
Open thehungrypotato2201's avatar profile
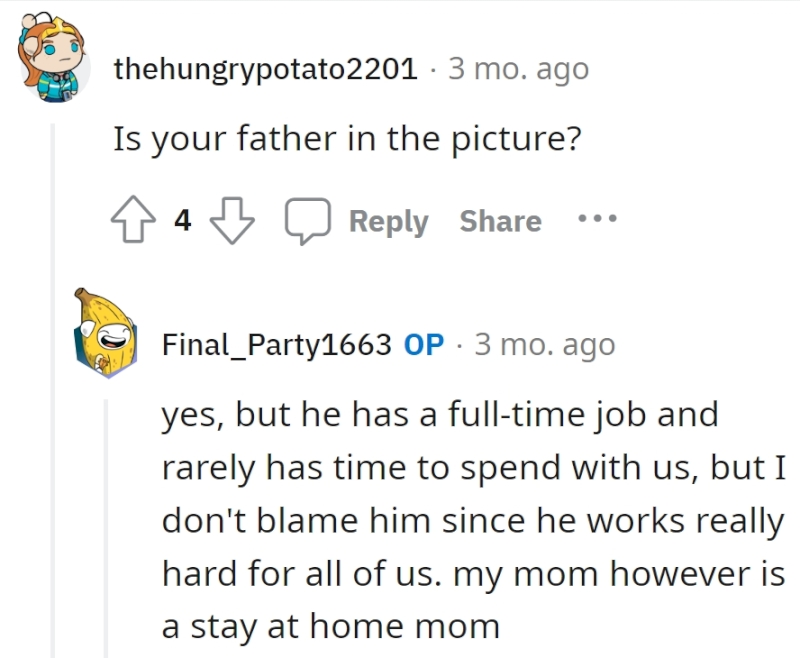coord(52,57)
